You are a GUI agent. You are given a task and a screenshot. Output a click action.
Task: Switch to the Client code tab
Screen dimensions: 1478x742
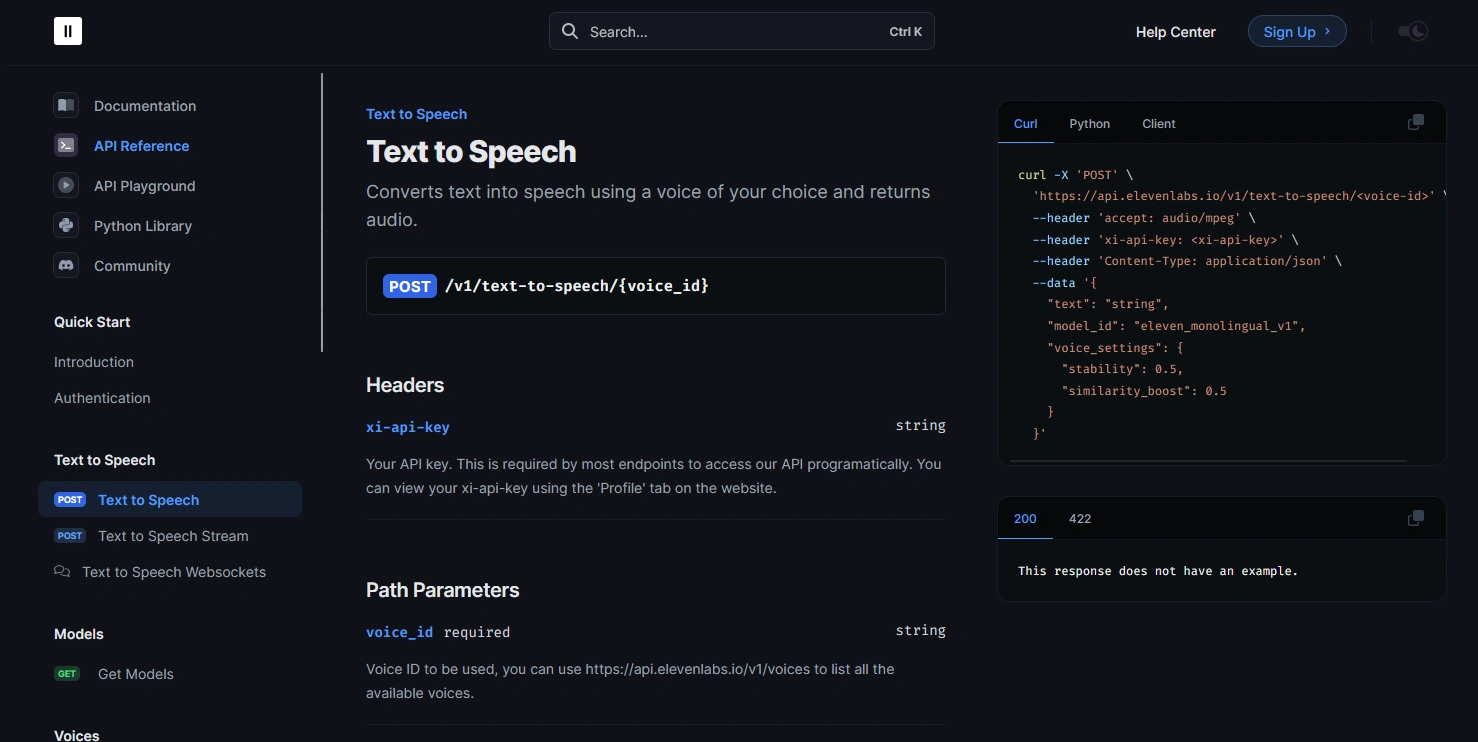tap(1159, 123)
